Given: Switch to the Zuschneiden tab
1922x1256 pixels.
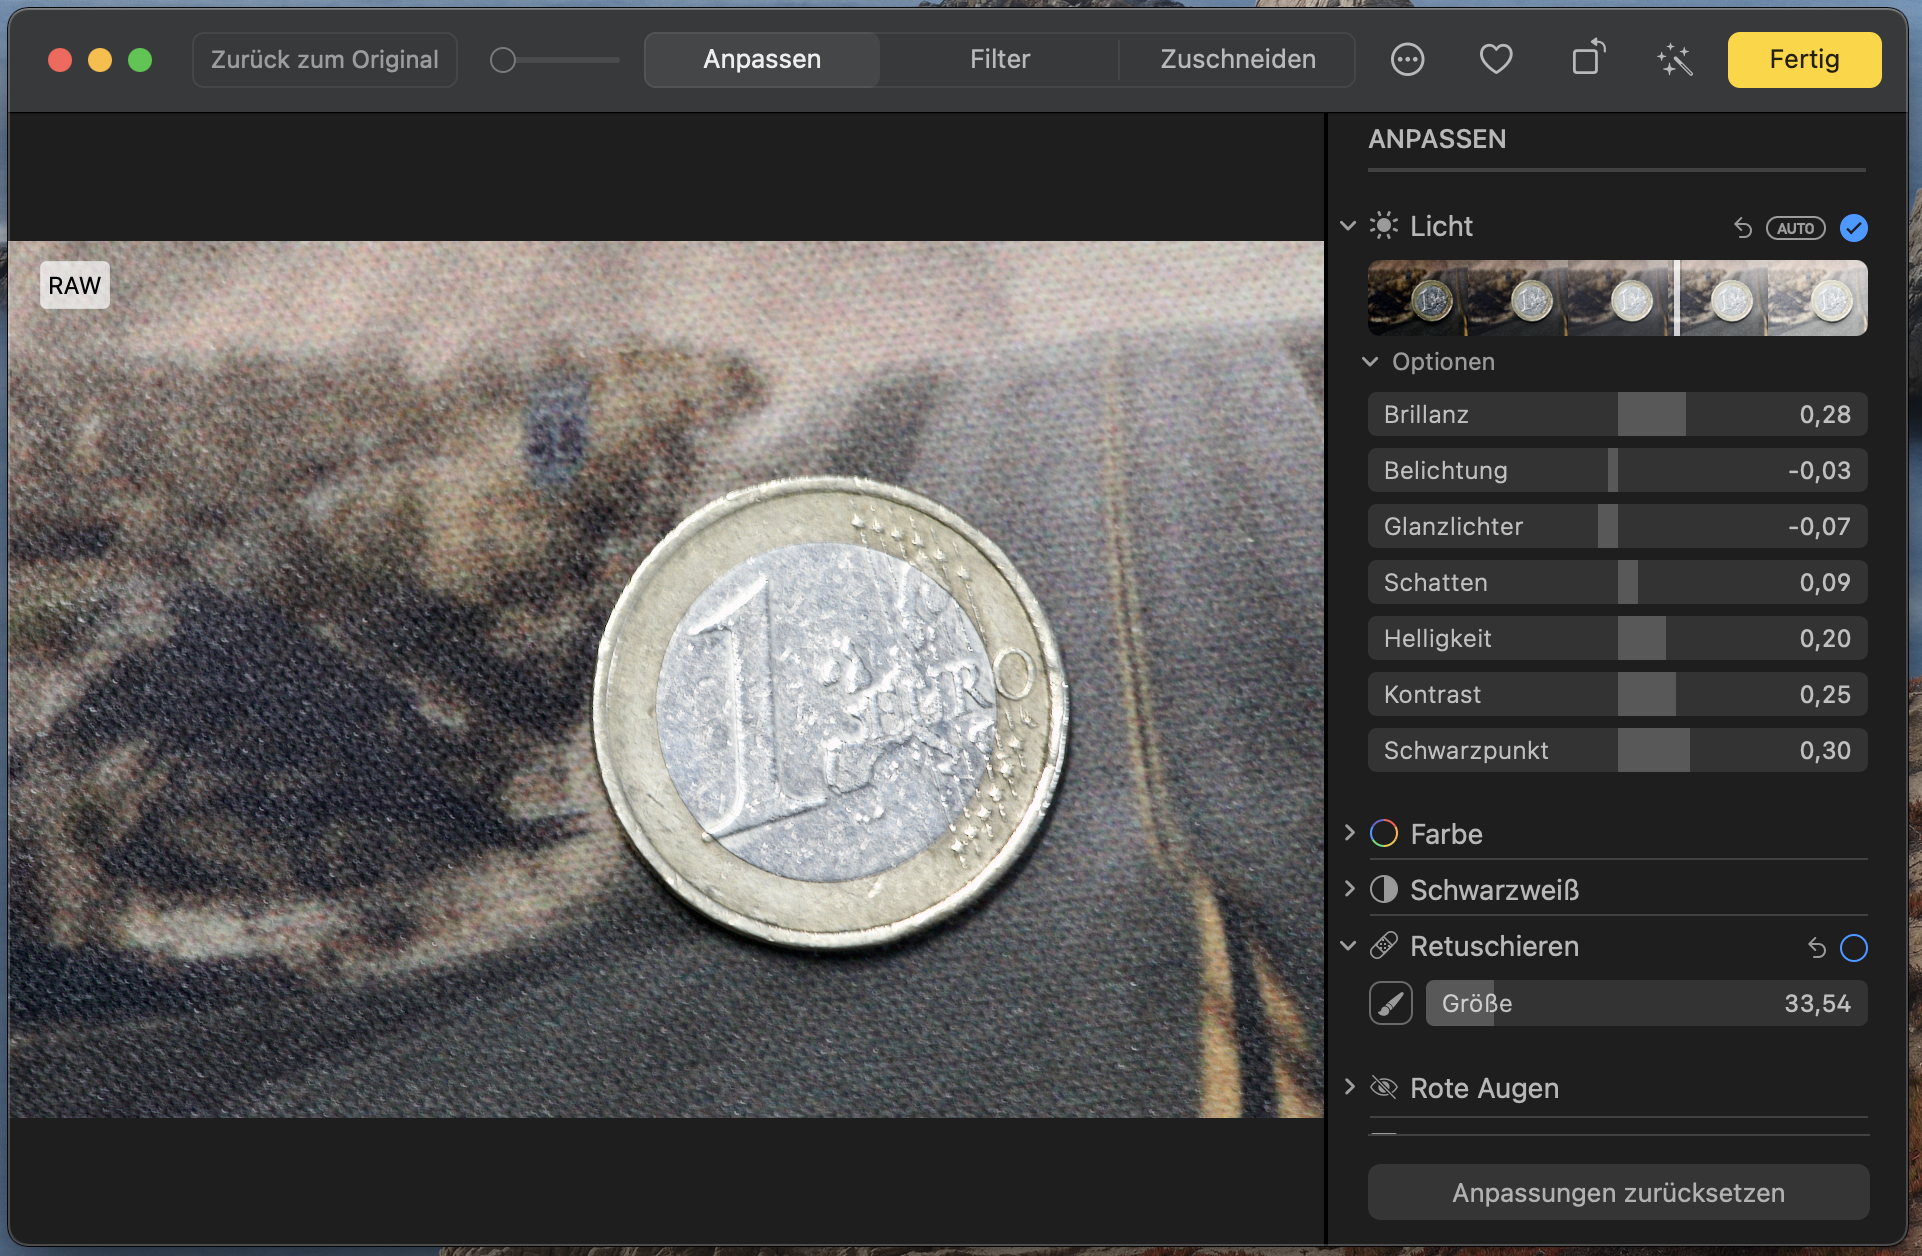Looking at the screenshot, I should point(1237,60).
